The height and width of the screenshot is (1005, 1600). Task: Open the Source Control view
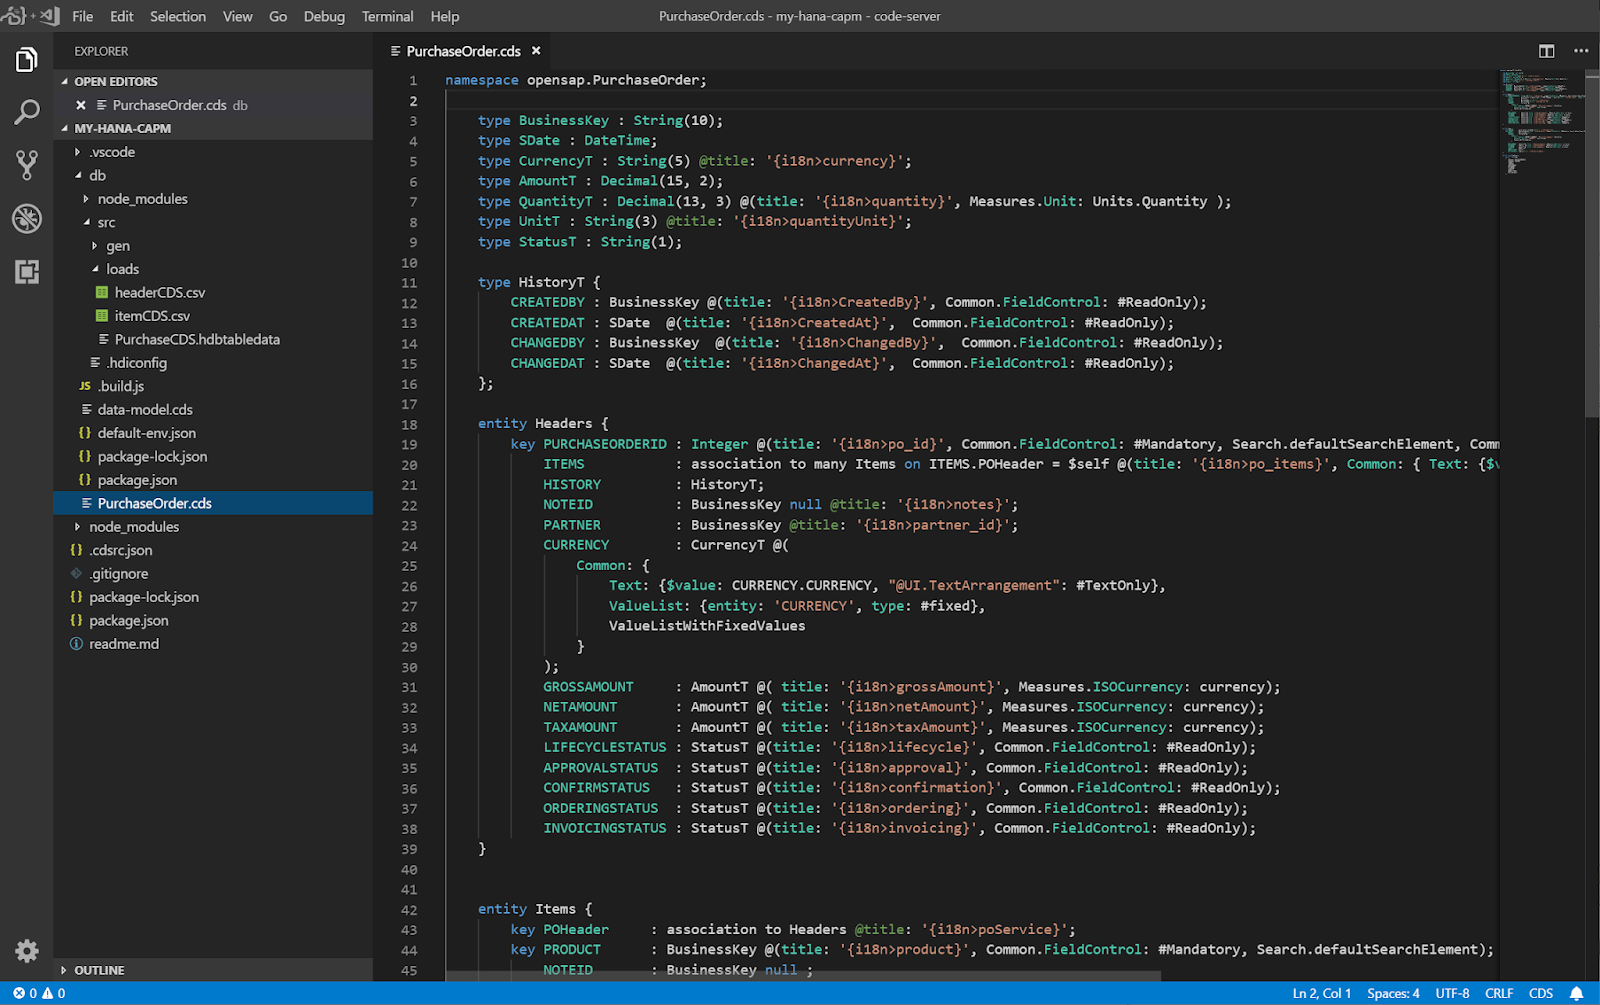click(27, 165)
